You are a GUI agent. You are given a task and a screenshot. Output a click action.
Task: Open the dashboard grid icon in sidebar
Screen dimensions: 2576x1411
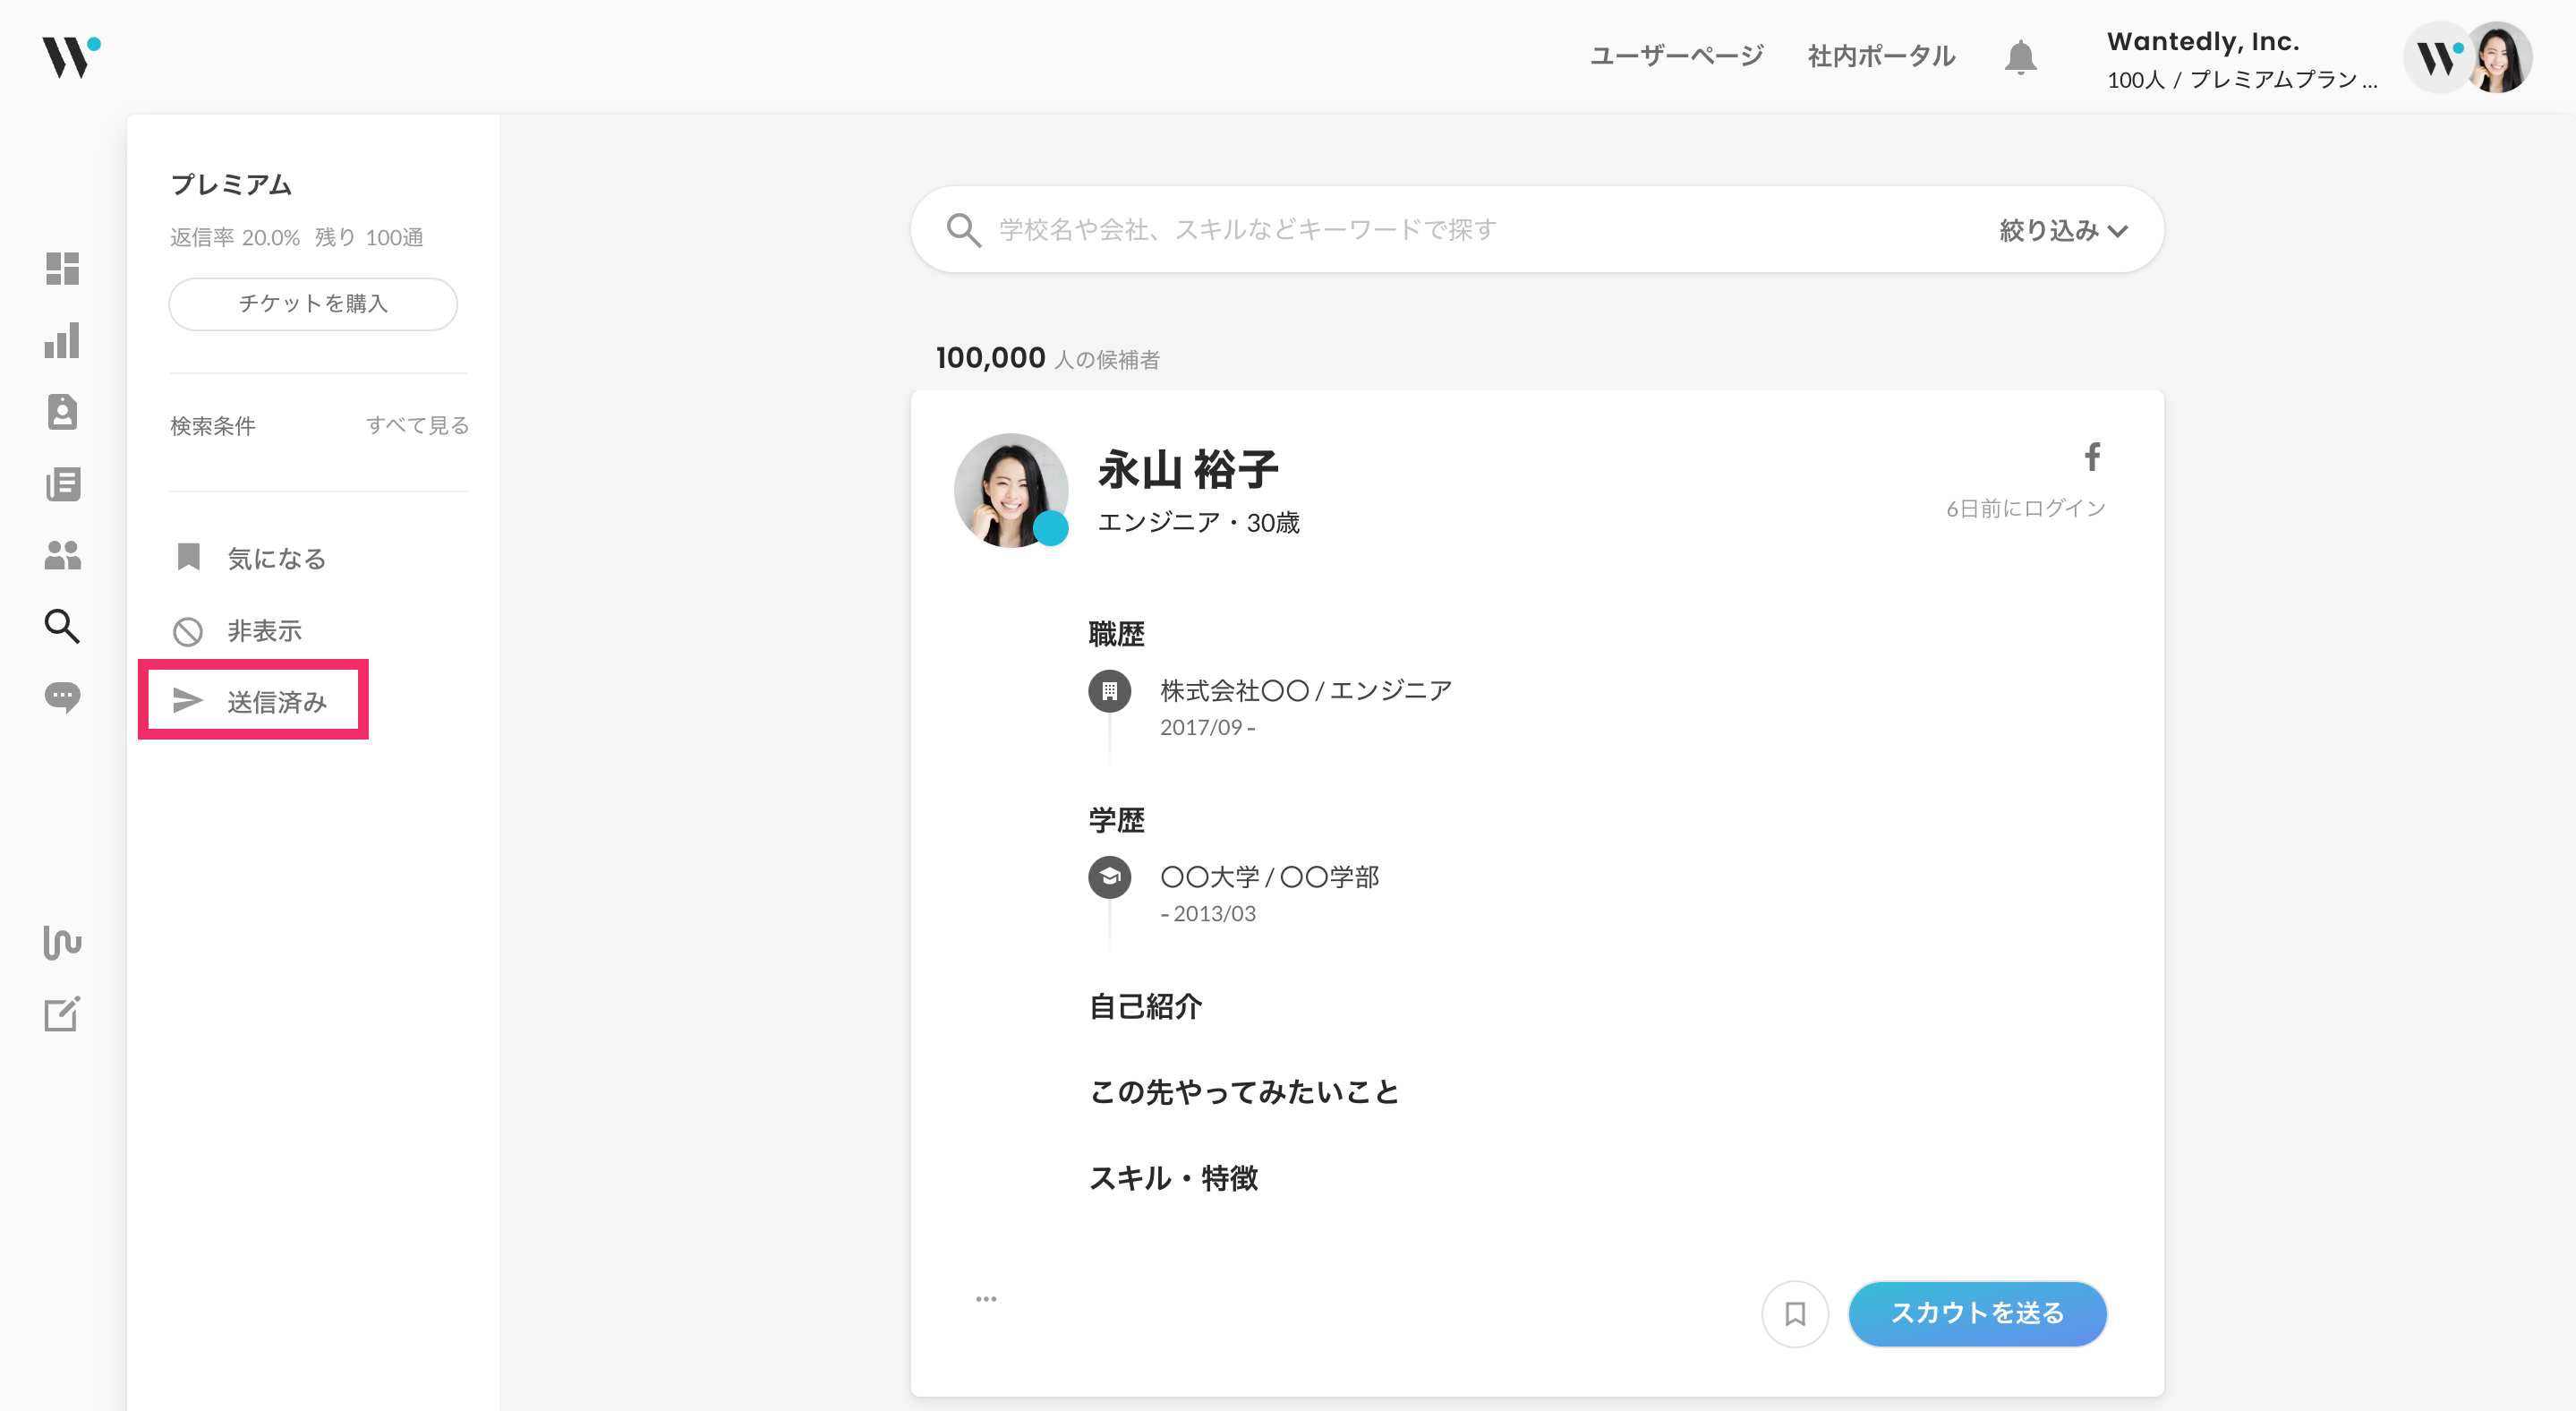pyautogui.click(x=62, y=268)
